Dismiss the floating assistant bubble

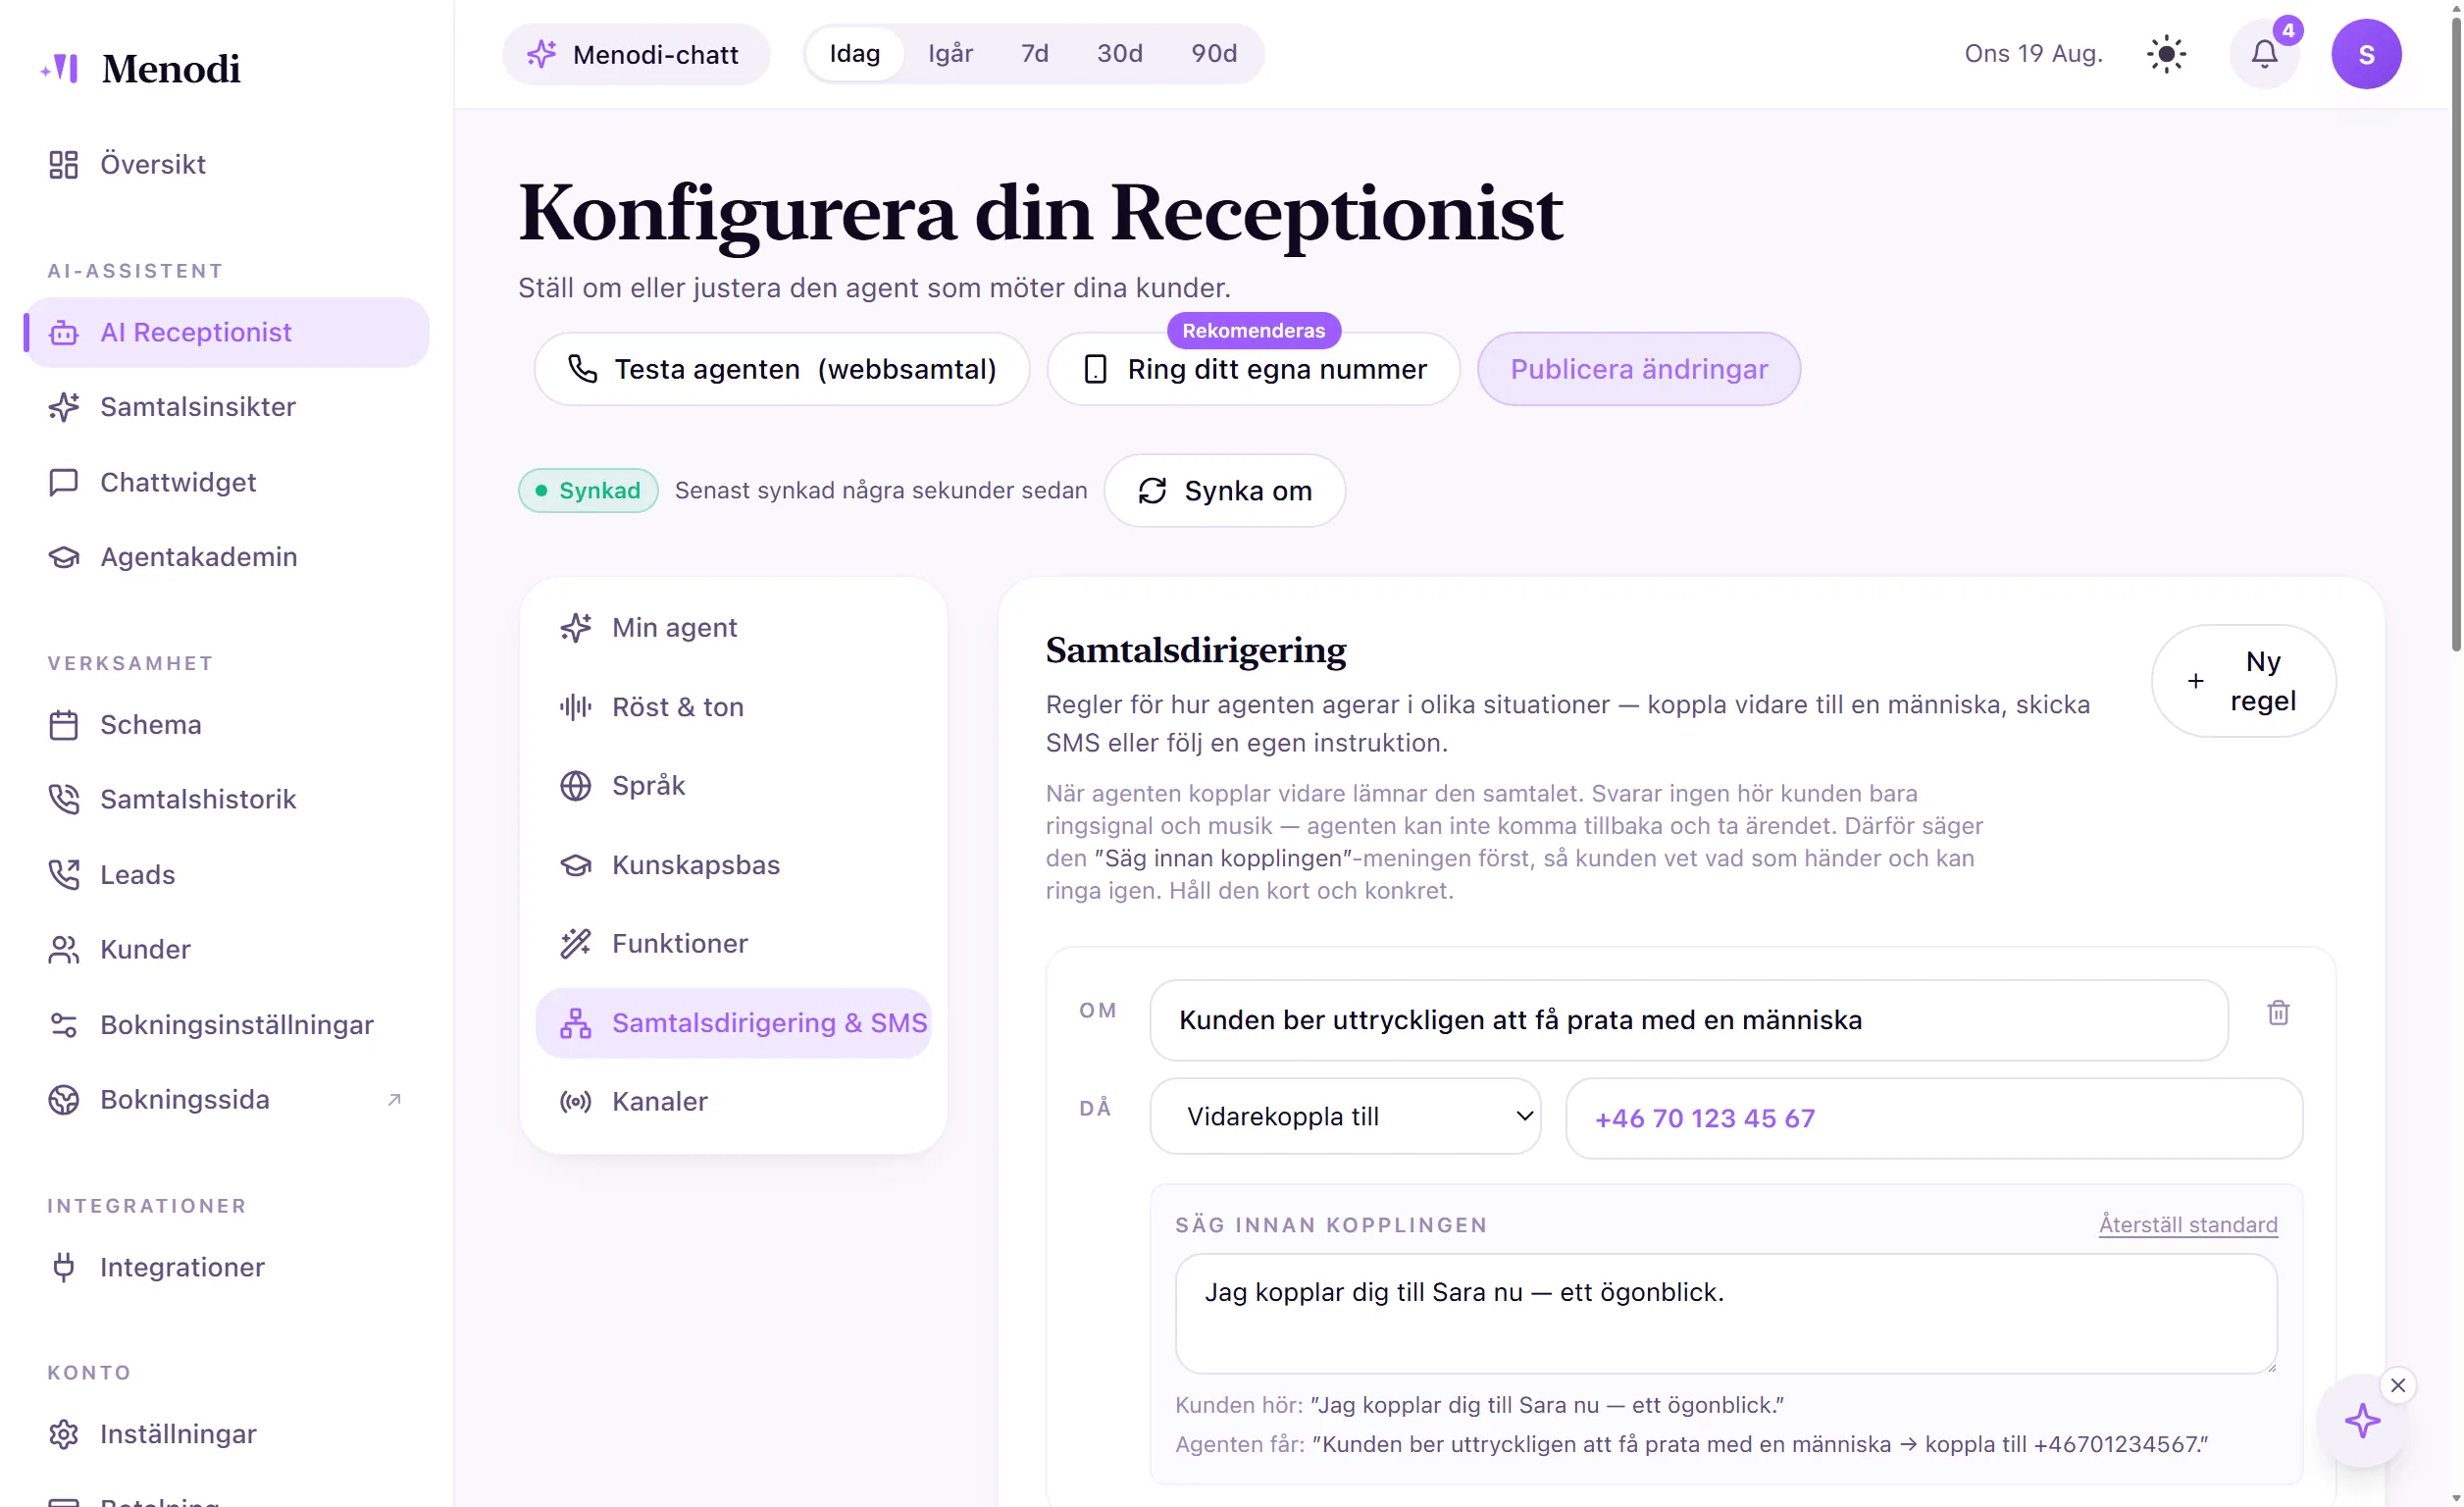[2397, 1385]
